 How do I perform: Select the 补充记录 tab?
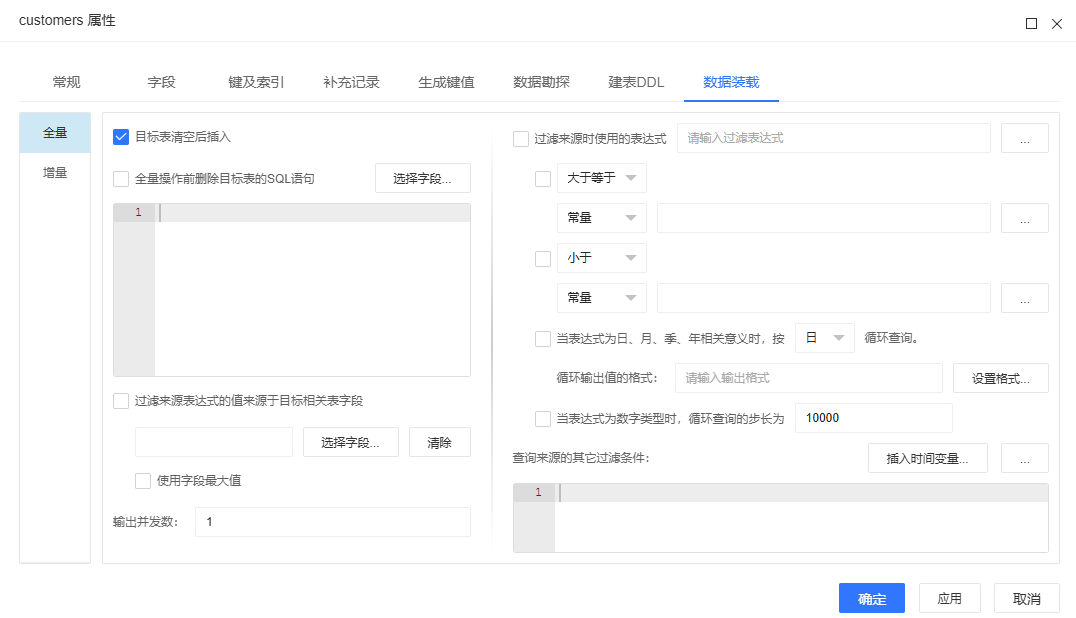tap(351, 82)
